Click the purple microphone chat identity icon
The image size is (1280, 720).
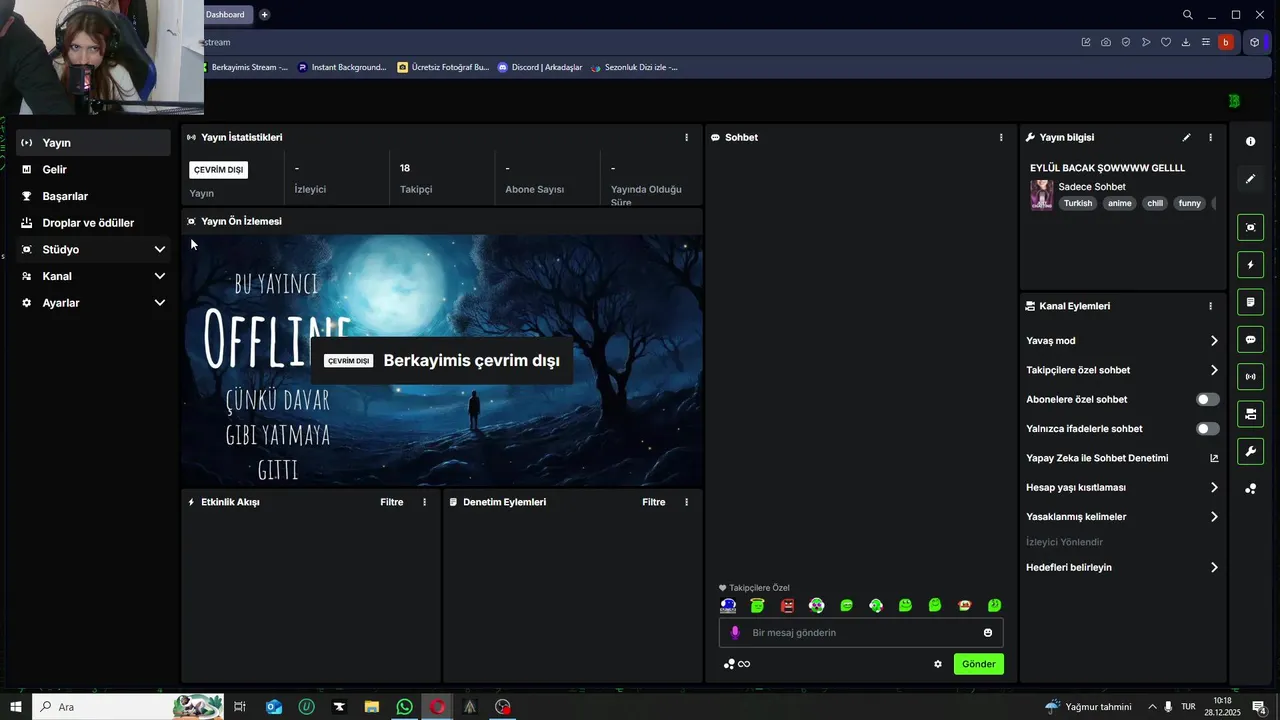735,632
